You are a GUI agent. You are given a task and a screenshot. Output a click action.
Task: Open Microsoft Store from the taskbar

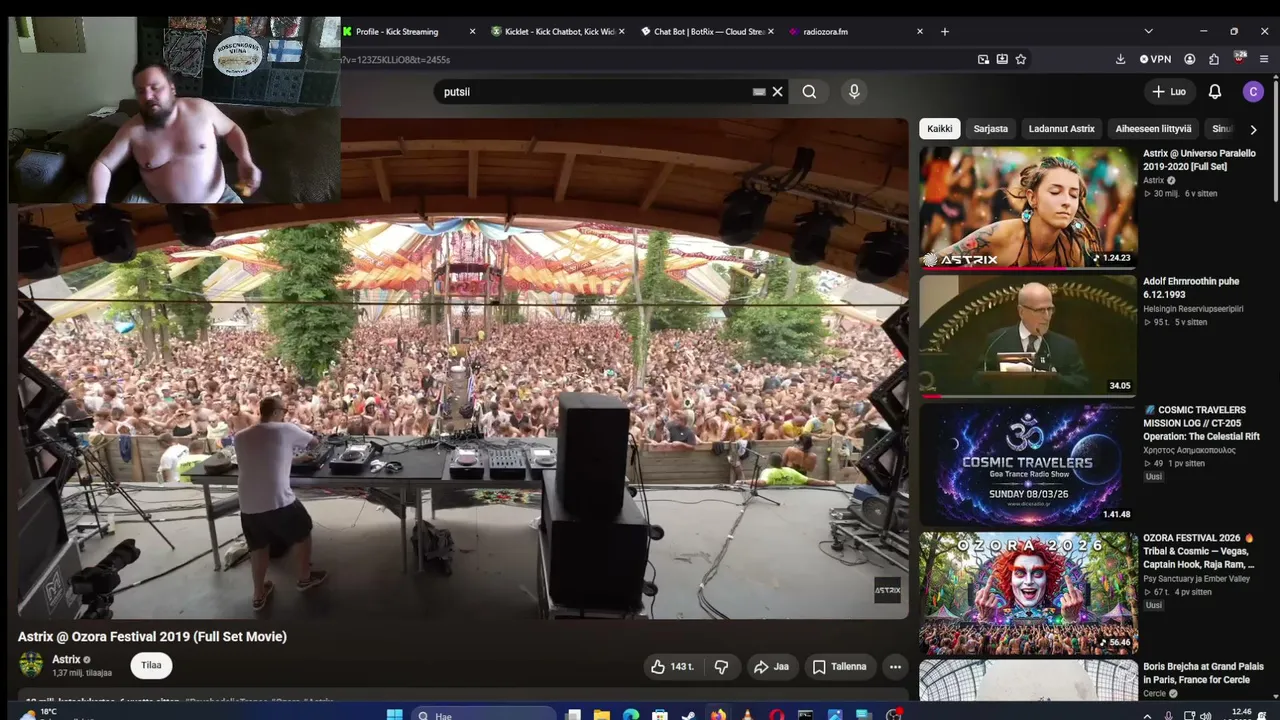click(x=660, y=715)
